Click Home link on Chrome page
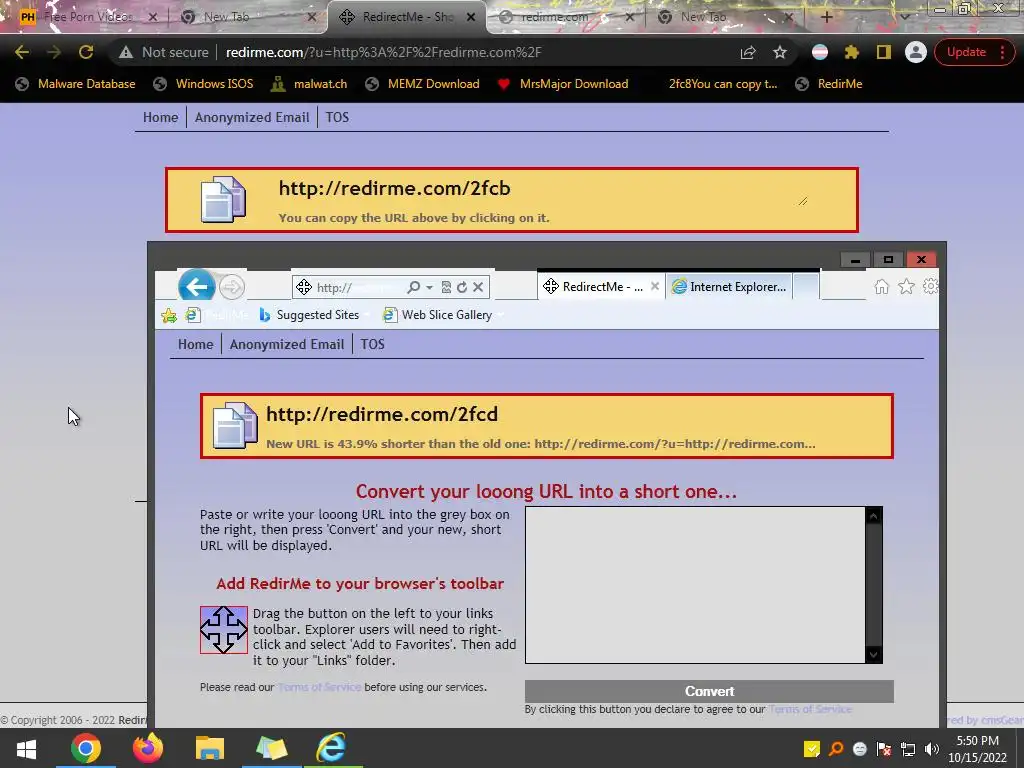This screenshot has height=768, width=1024. coord(161,118)
